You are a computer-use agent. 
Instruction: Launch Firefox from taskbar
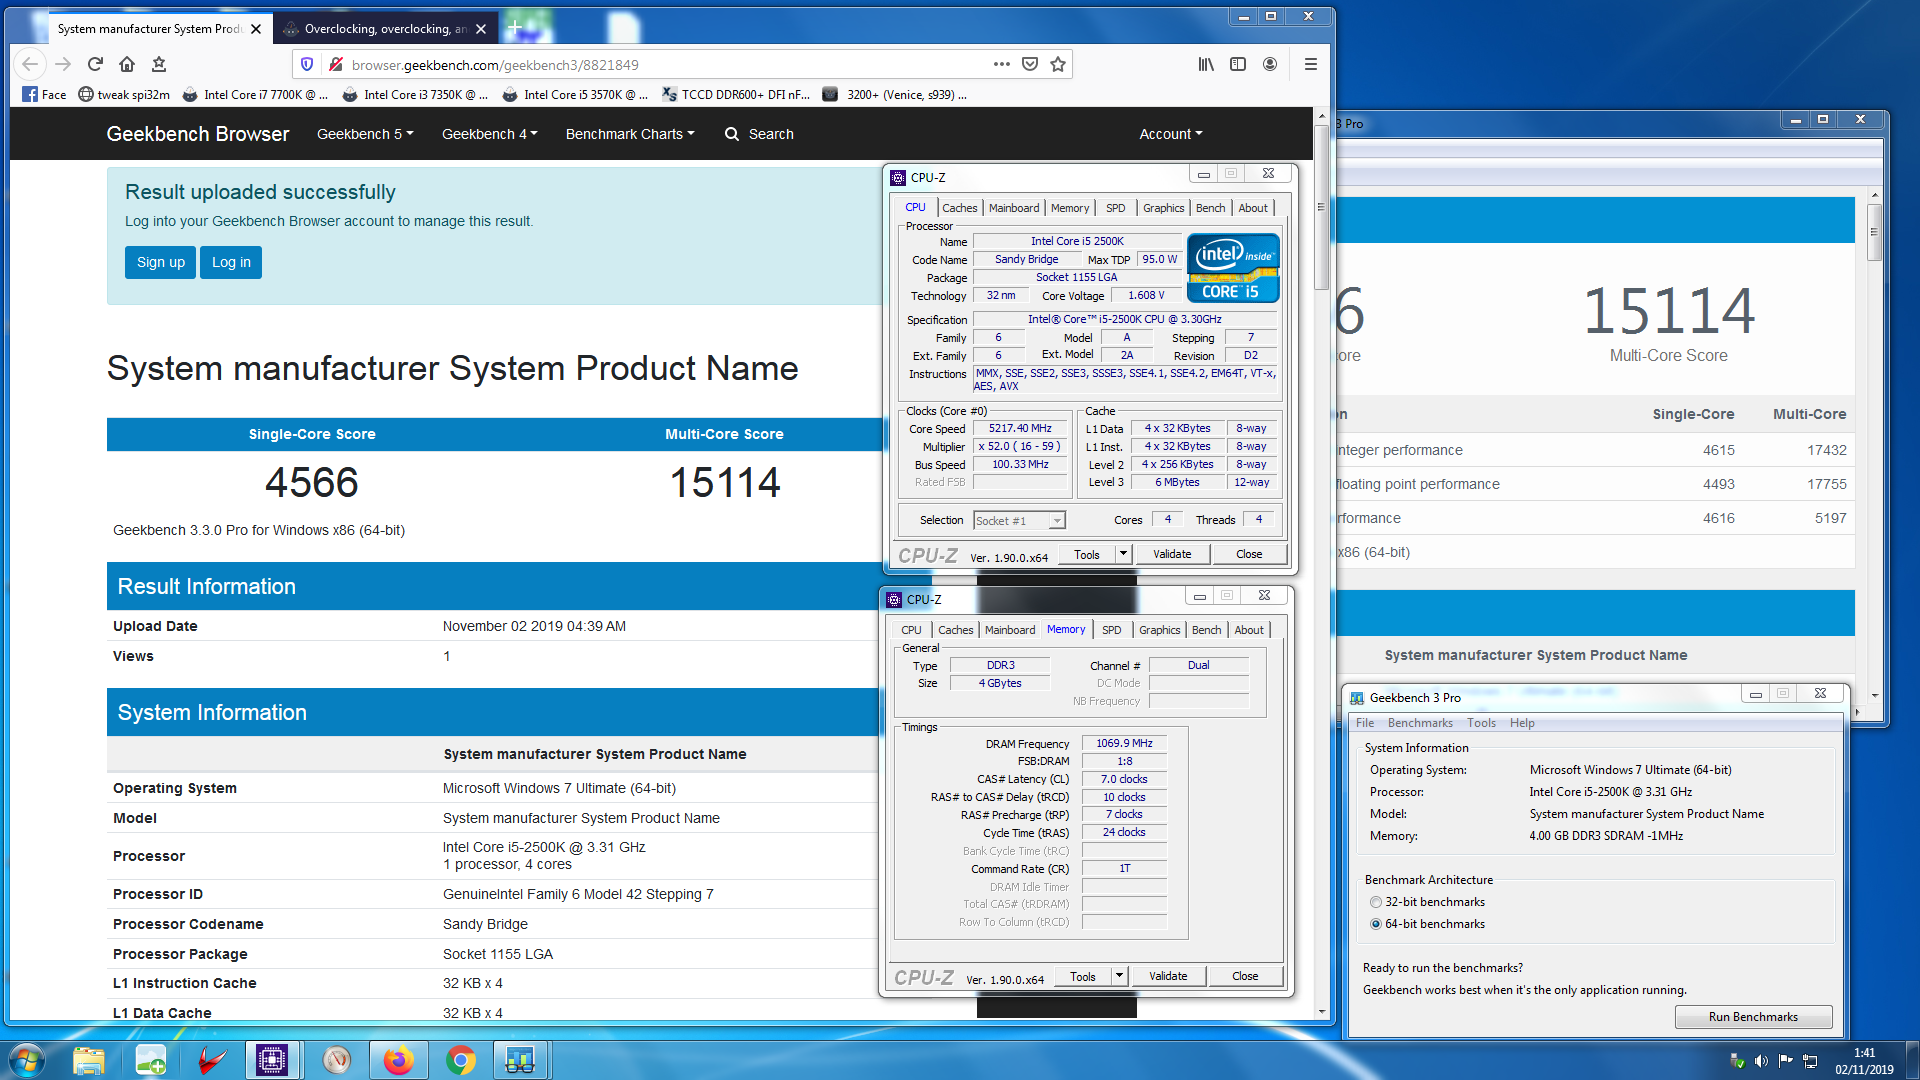(398, 1060)
